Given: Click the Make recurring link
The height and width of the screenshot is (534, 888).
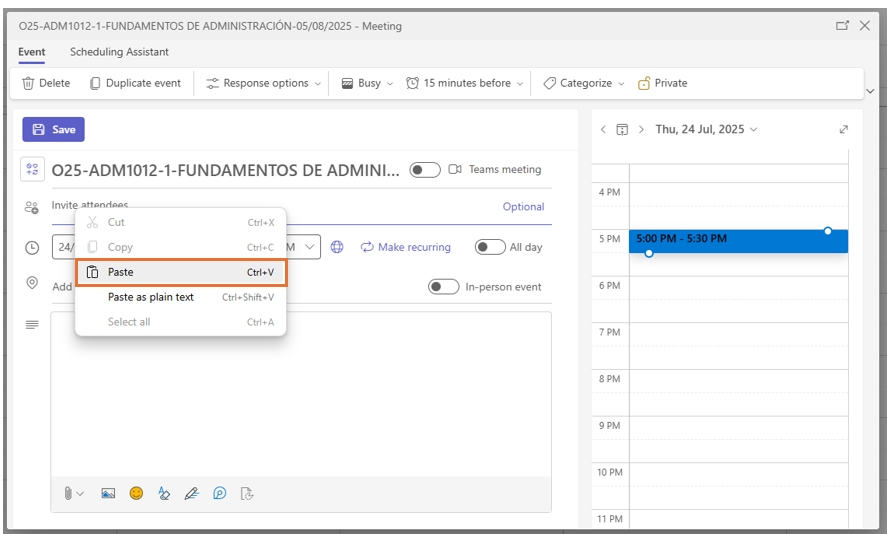Looking at the screenshot, I should click(405, 247).
